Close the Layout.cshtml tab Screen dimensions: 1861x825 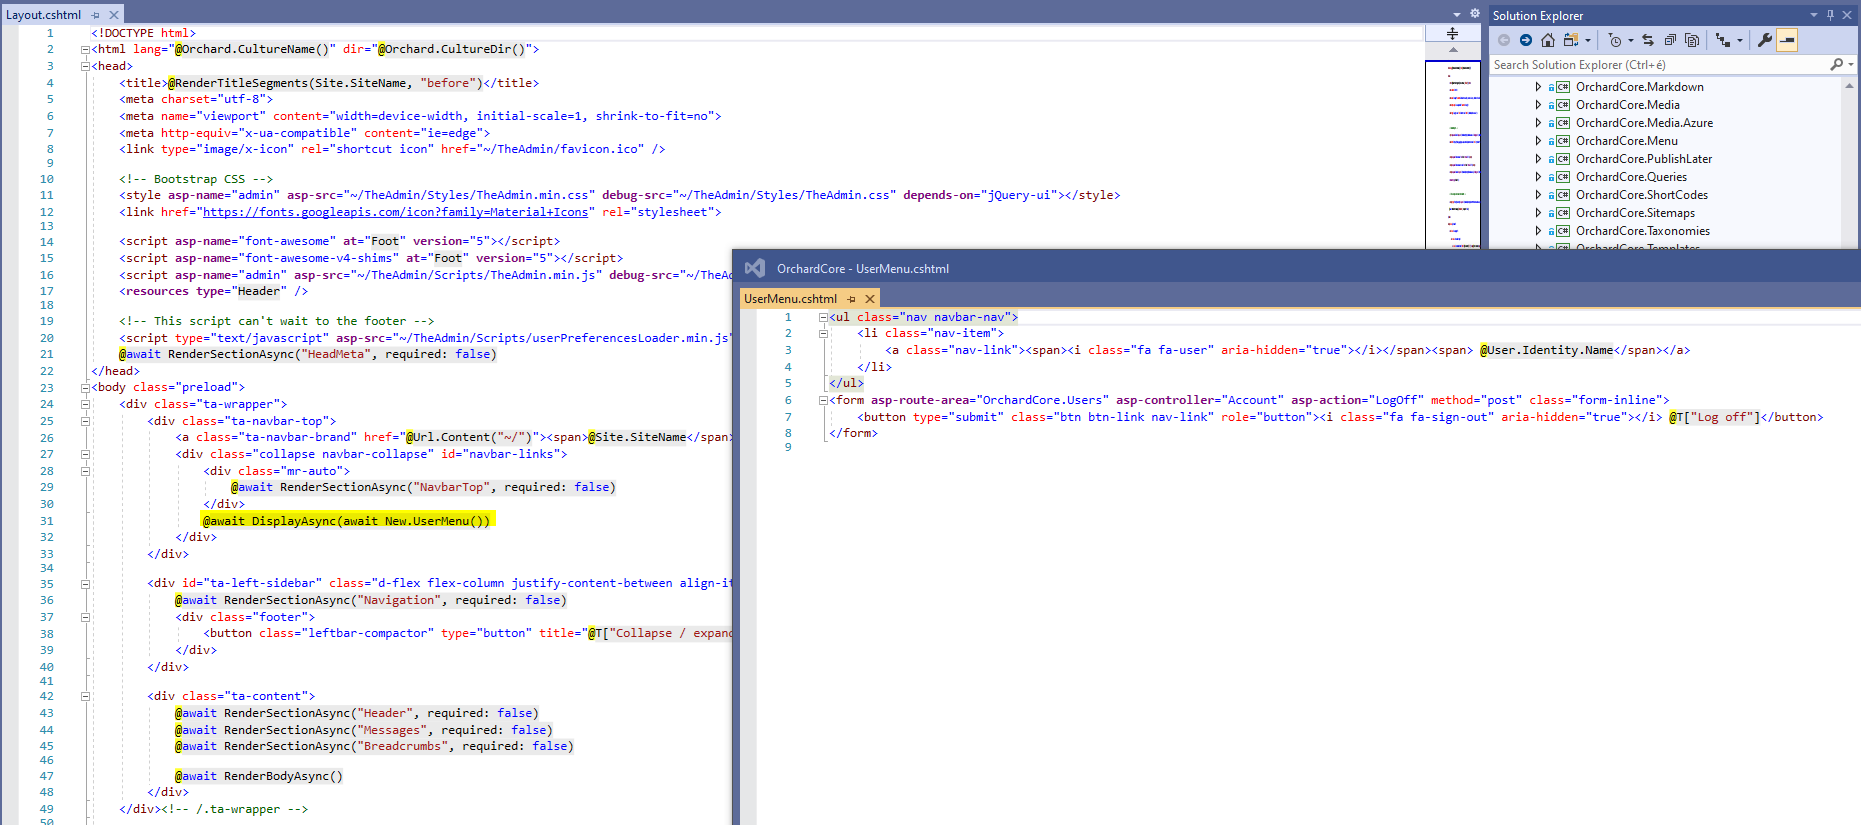click(x=114, y=15)
